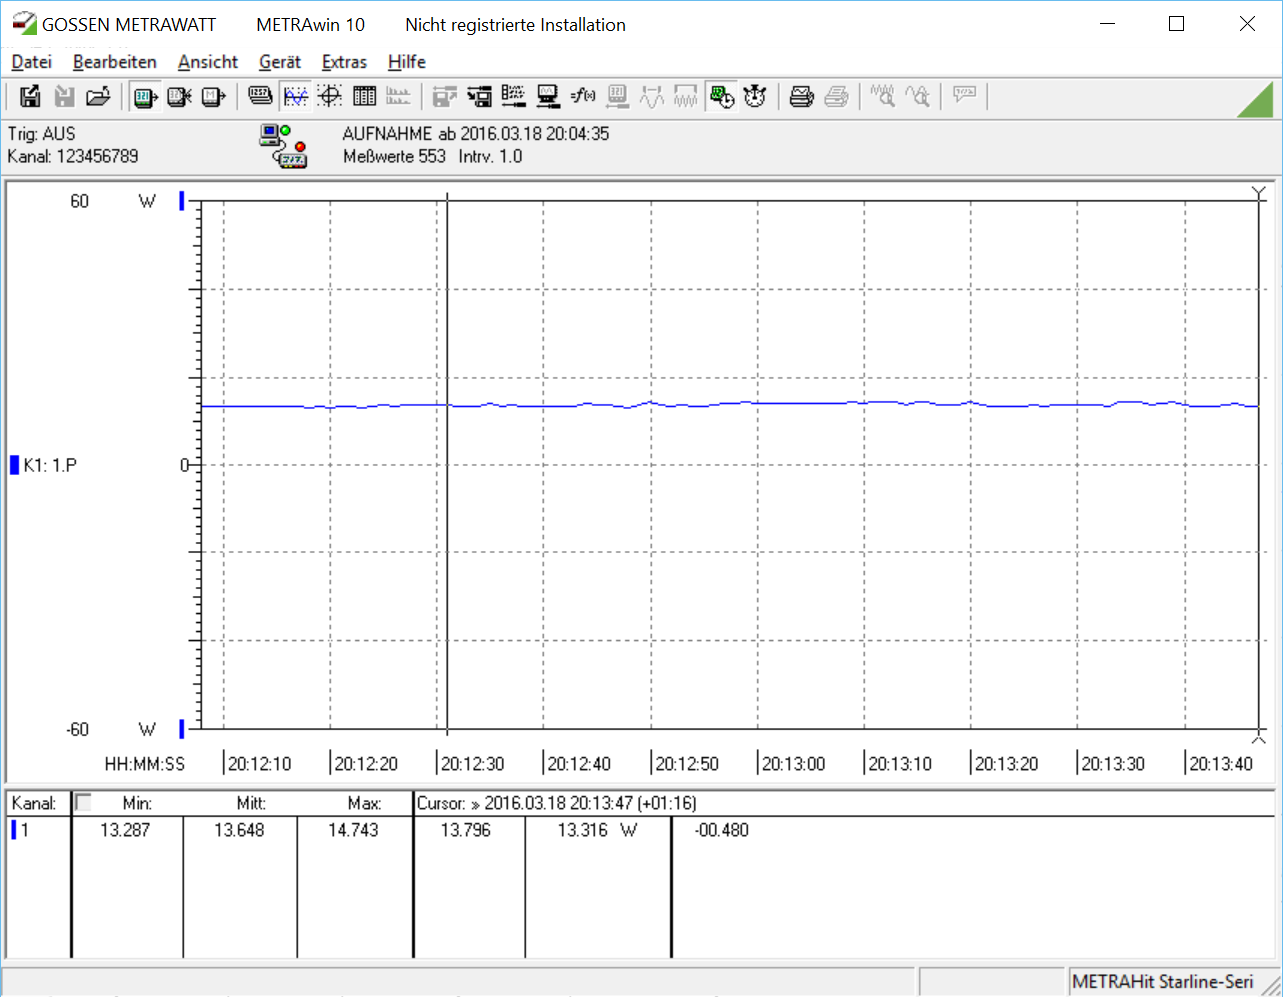Click the greyed-out speech bubble comment icon
This screenshot has width=1283, height=997.
click(965, 96)
